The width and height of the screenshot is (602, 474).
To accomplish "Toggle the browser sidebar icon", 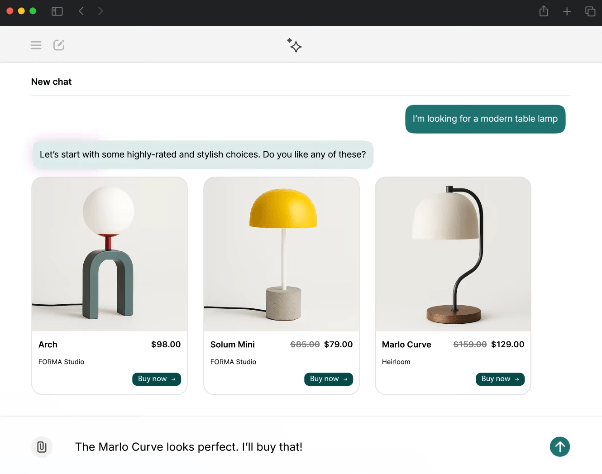I will click(57, 11).
